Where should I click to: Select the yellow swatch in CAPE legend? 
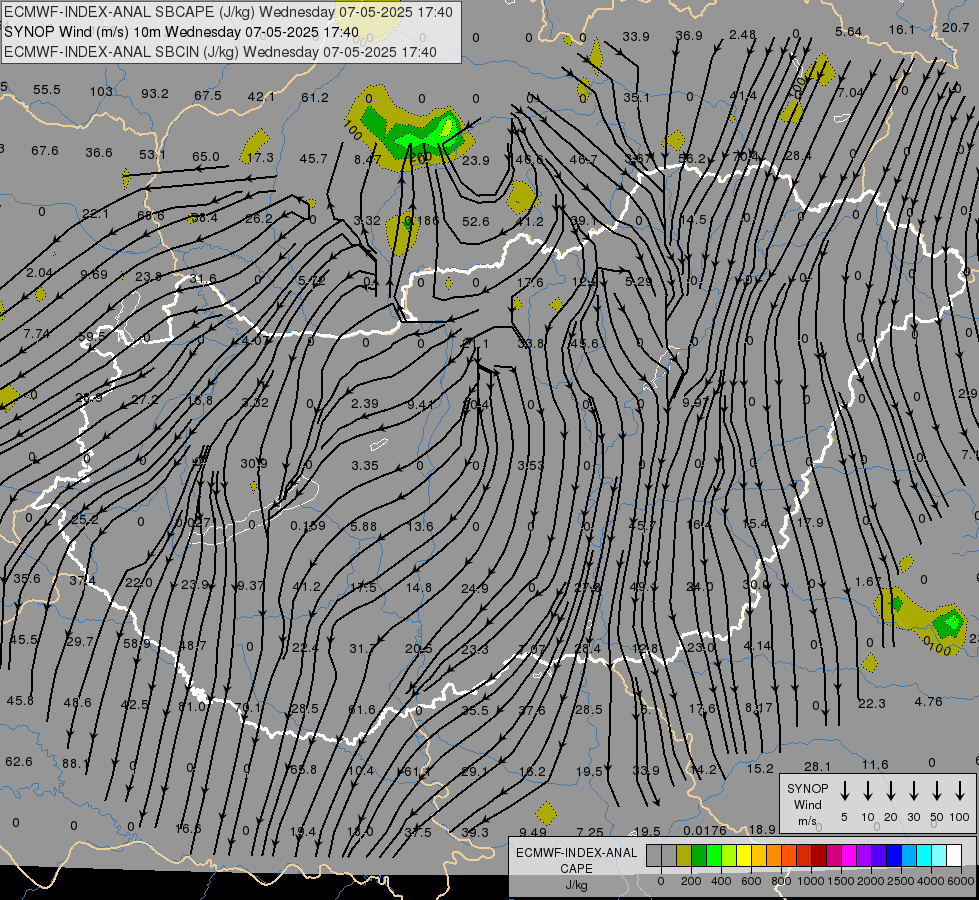(x=744, y=856)
